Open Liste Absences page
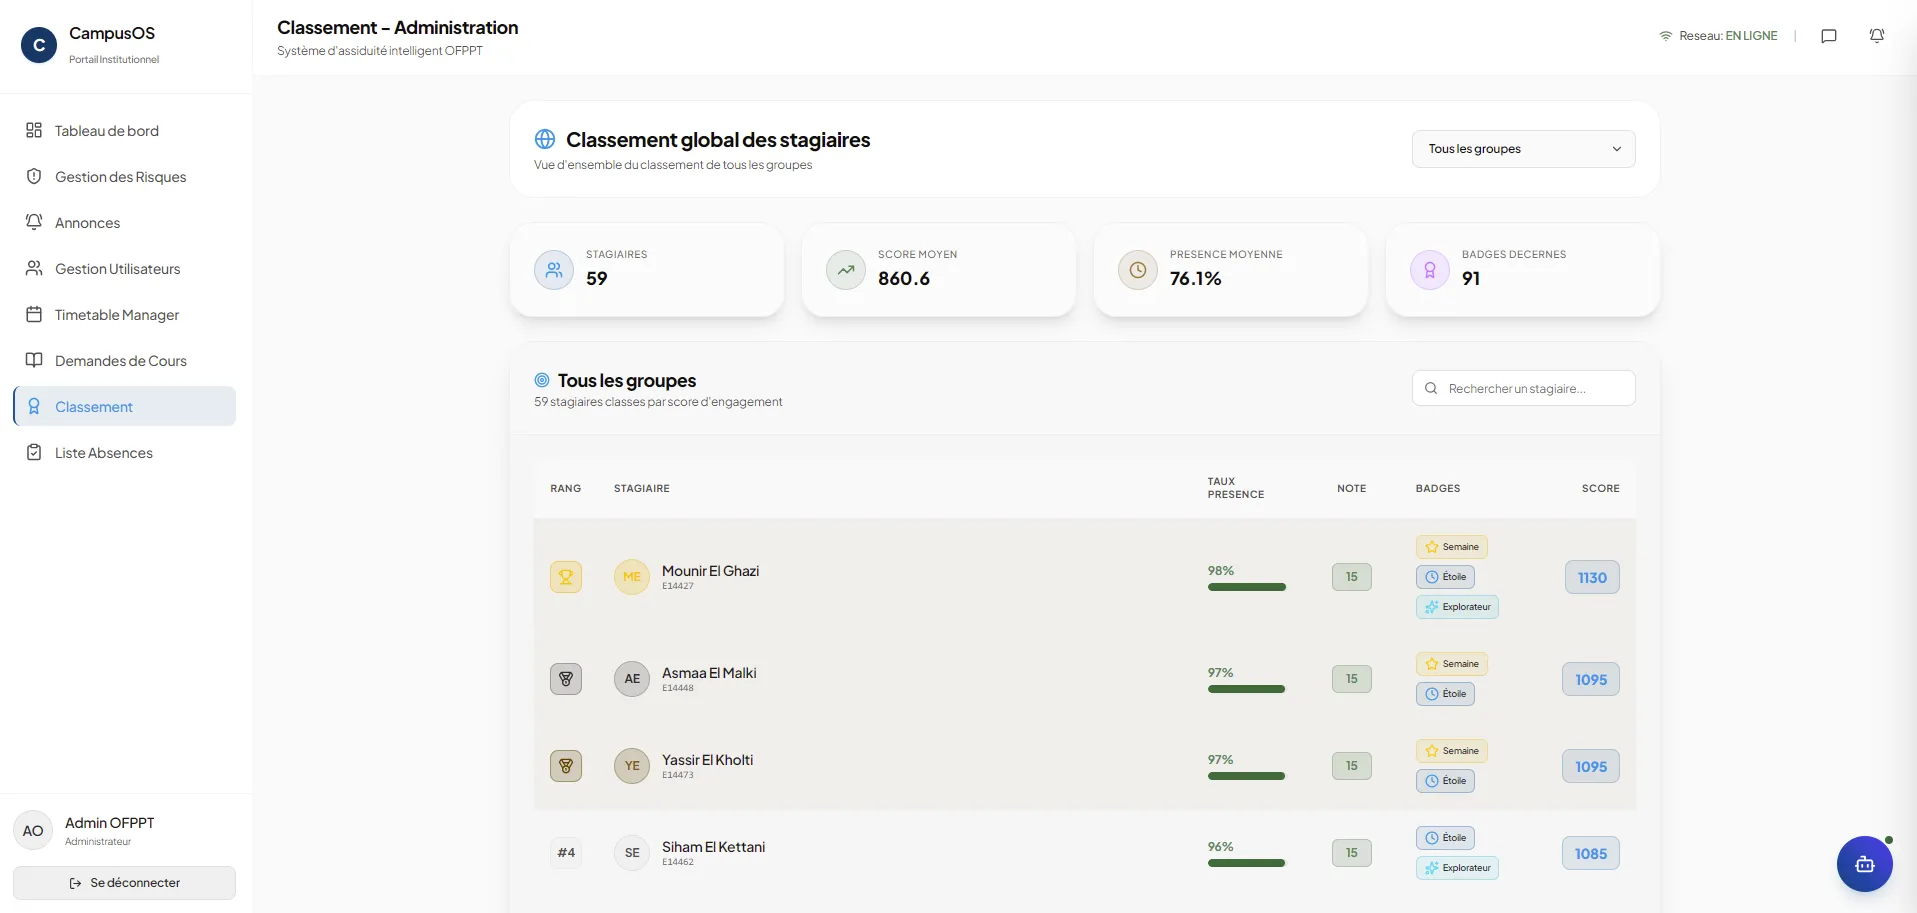Image resolution: width=1917 pixels, height=913 pixels. [125, 453]
